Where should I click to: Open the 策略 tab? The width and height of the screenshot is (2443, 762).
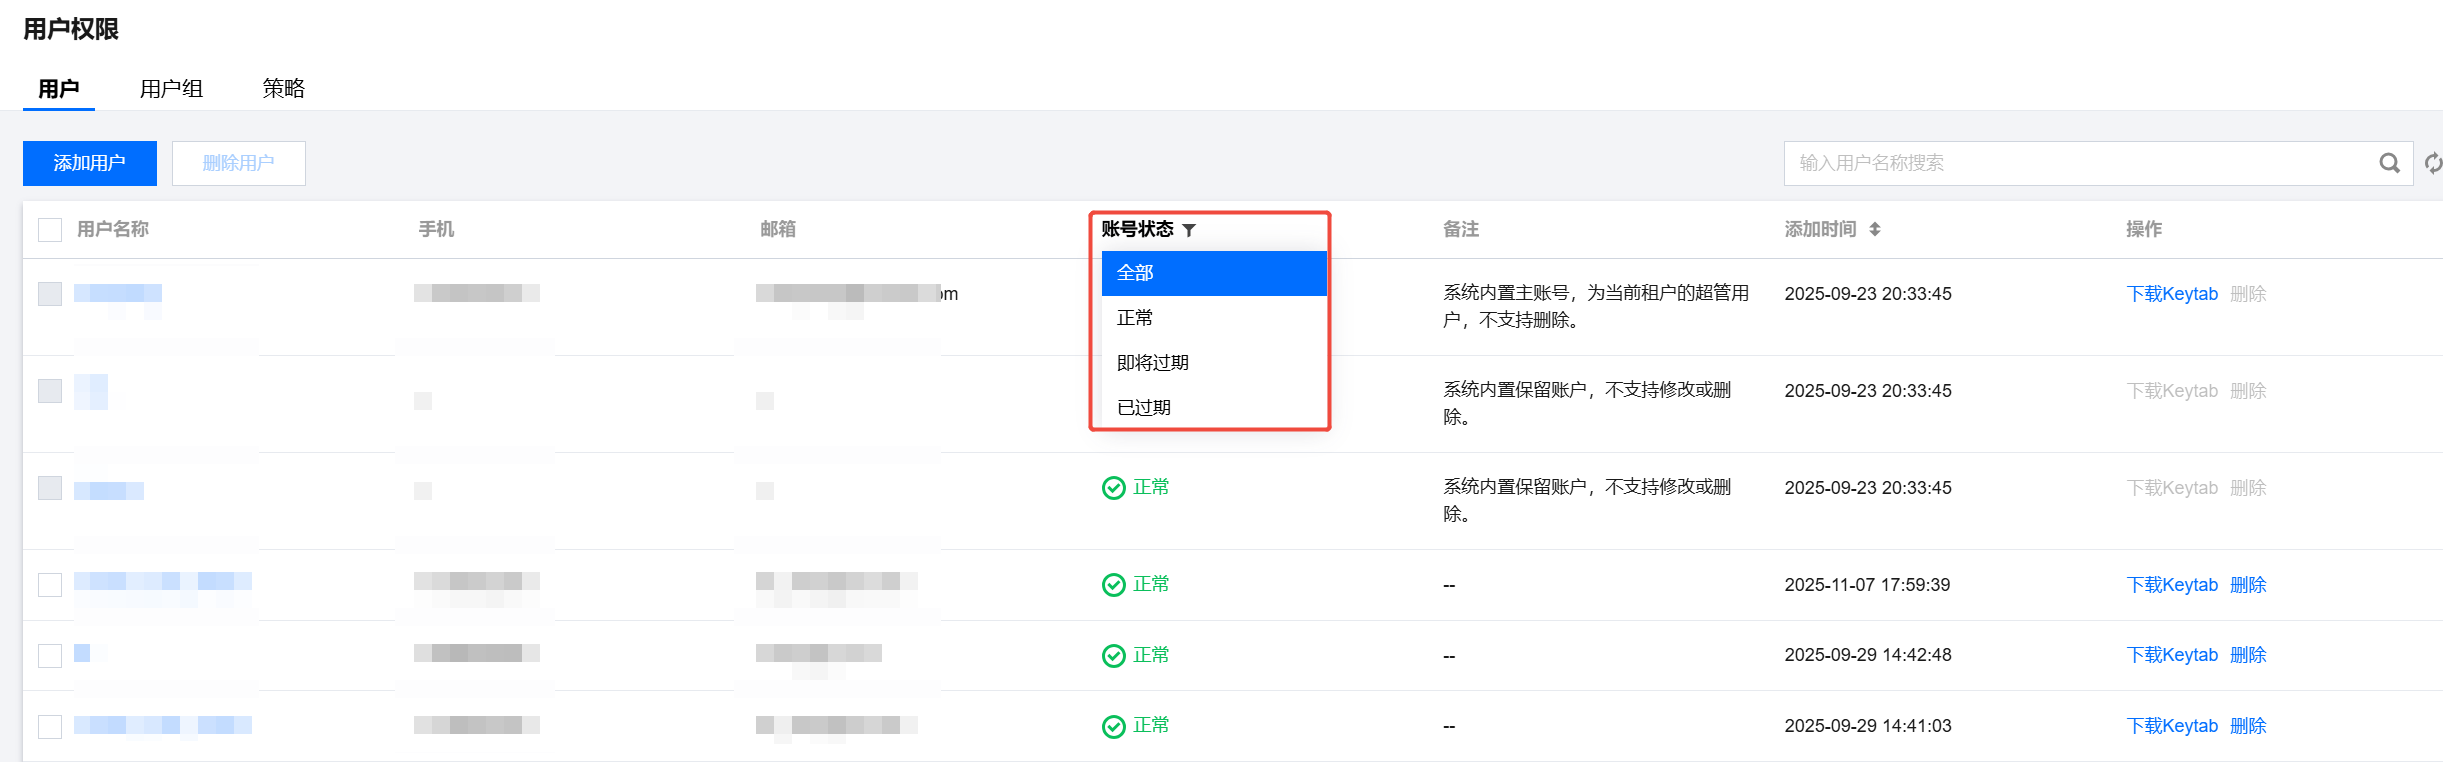coord(283,89)
